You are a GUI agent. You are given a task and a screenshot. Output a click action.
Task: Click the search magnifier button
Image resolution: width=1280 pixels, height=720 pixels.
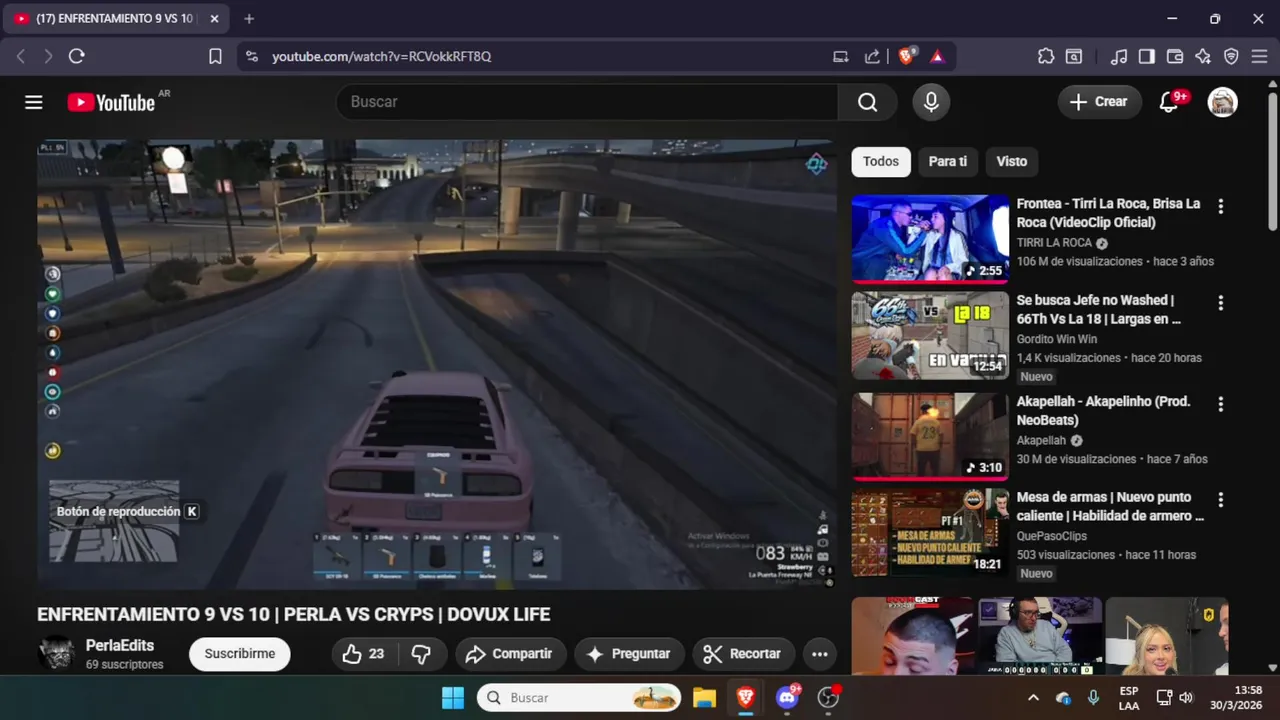pyautogui.click(x=867, y=102)
